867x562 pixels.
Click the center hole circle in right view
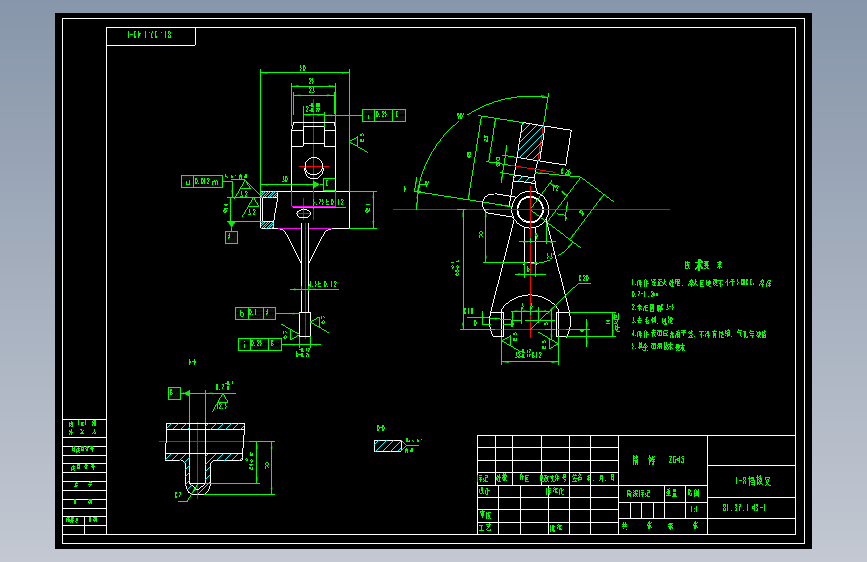pos(530,210)
